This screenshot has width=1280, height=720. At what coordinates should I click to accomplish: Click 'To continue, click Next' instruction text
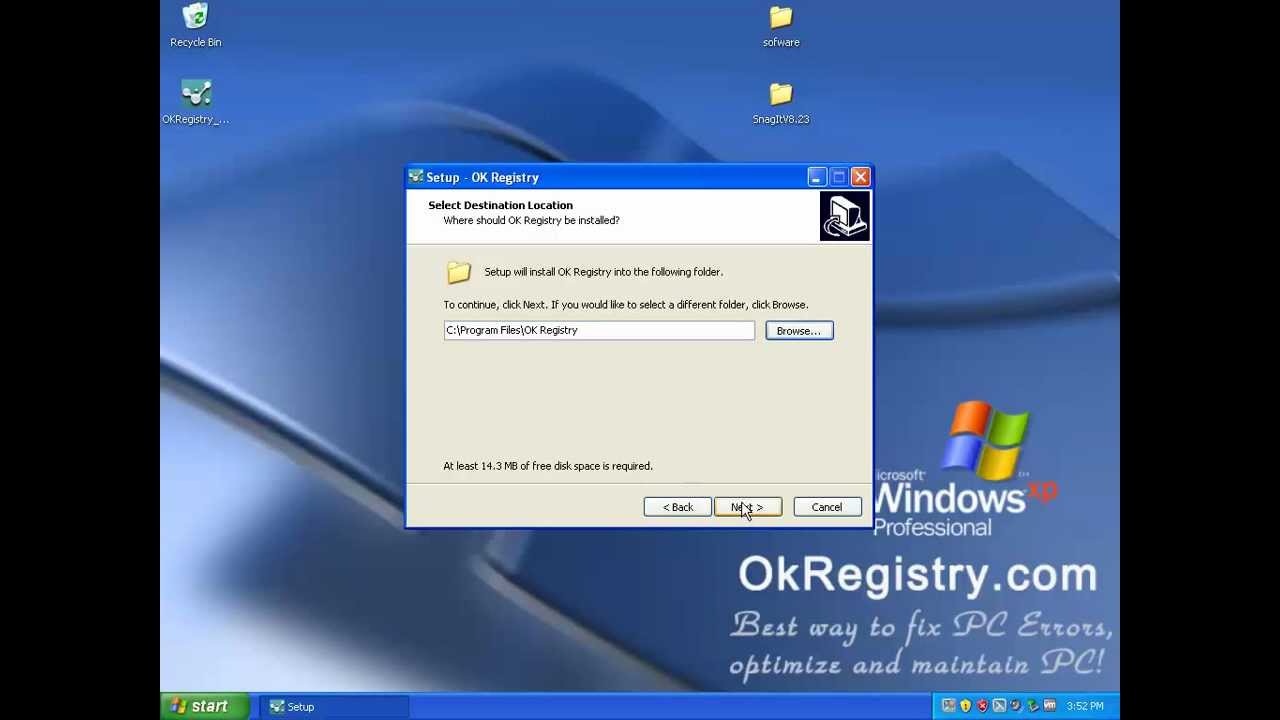click(x=626, y=305)
